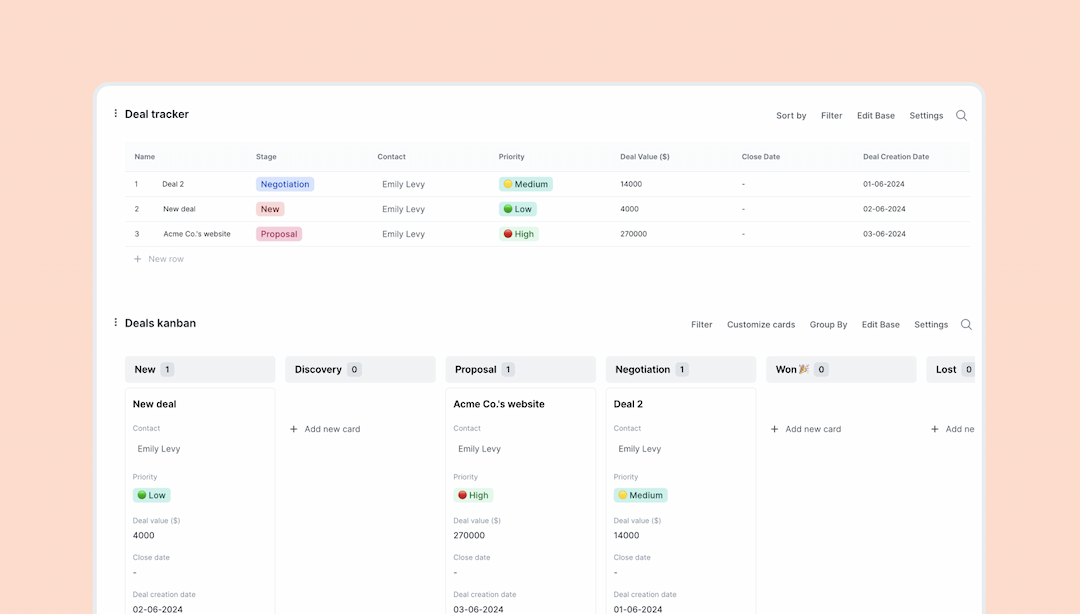Screen dimensions: 1080x614
Task: Open Settings in the Deal tracker toolbar
Action: coord(925,115)
